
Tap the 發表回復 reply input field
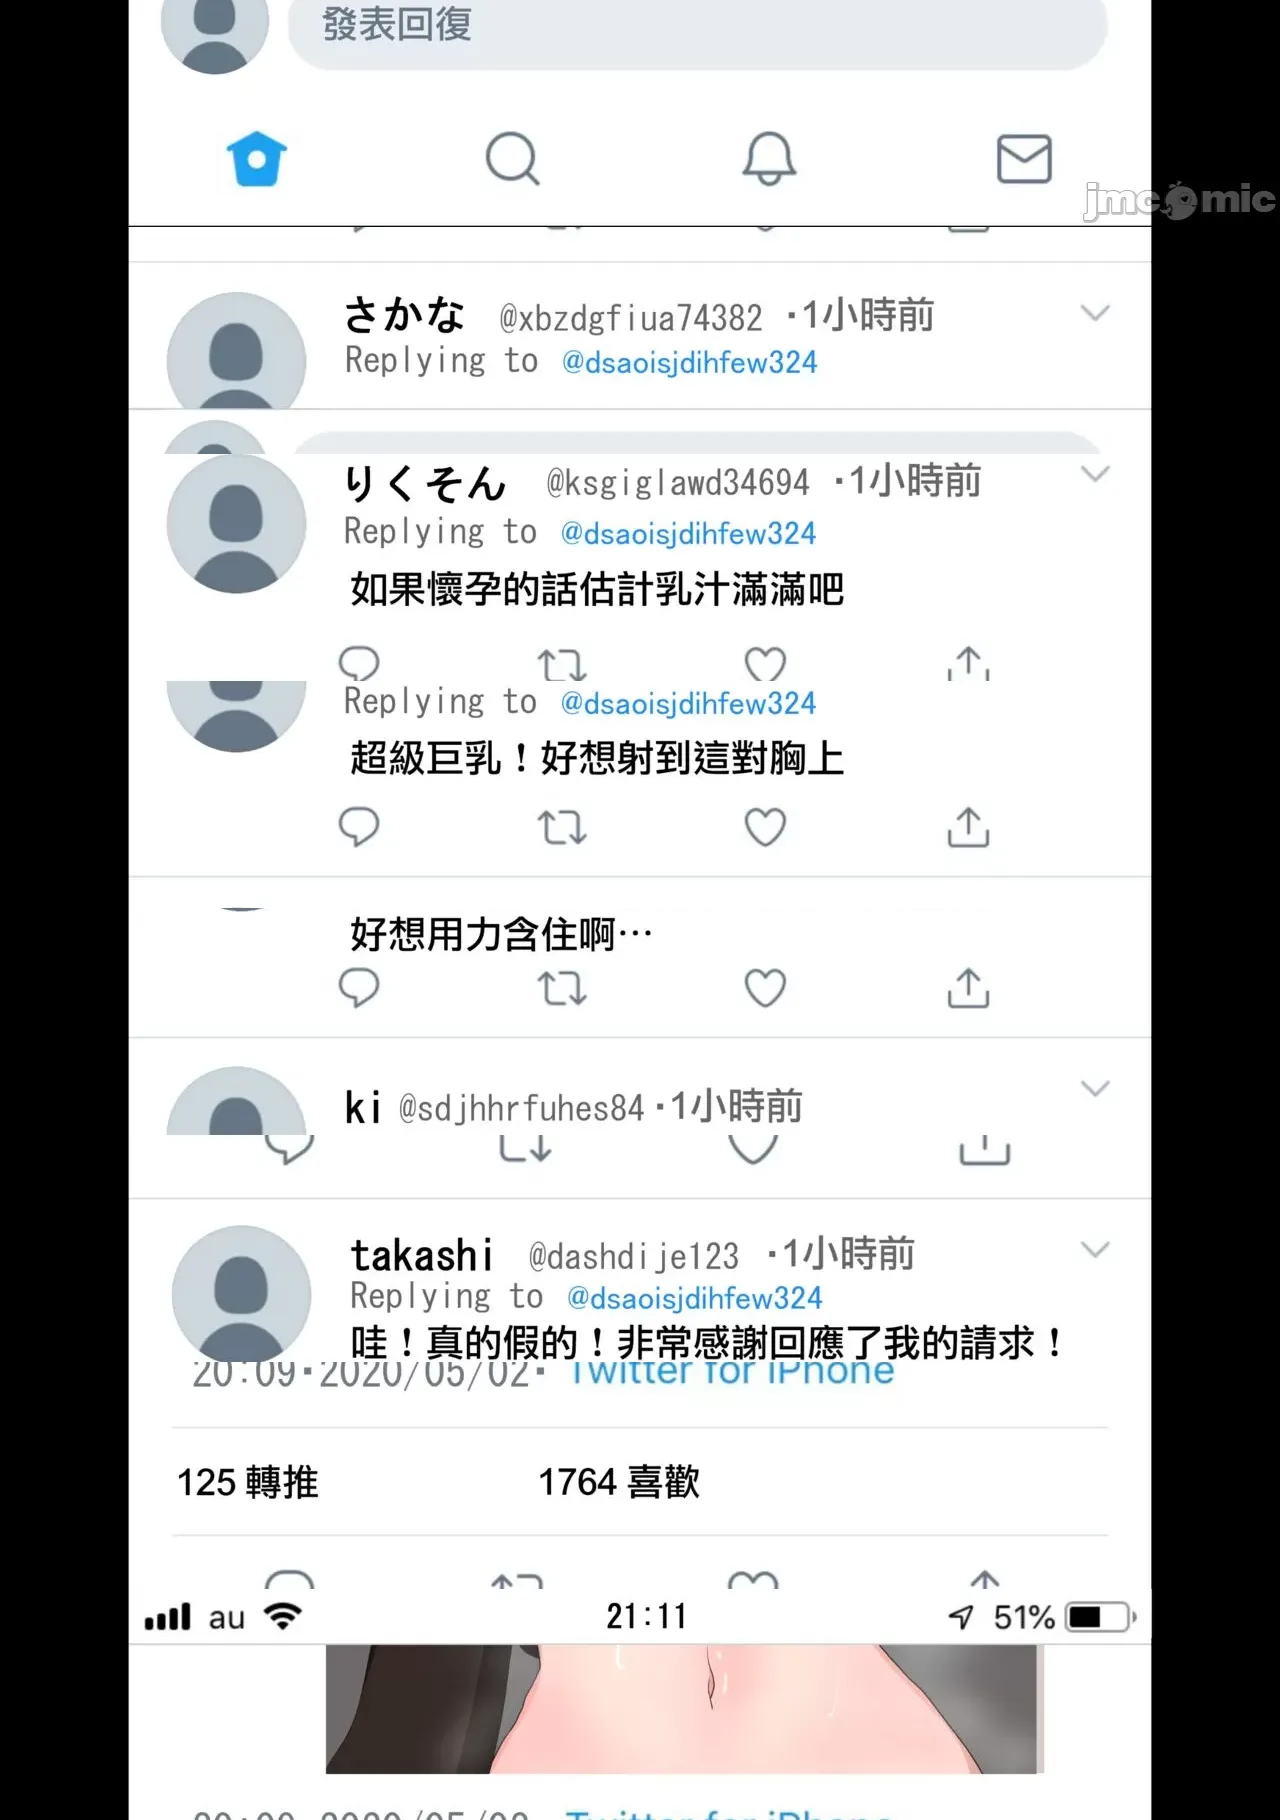698,28
